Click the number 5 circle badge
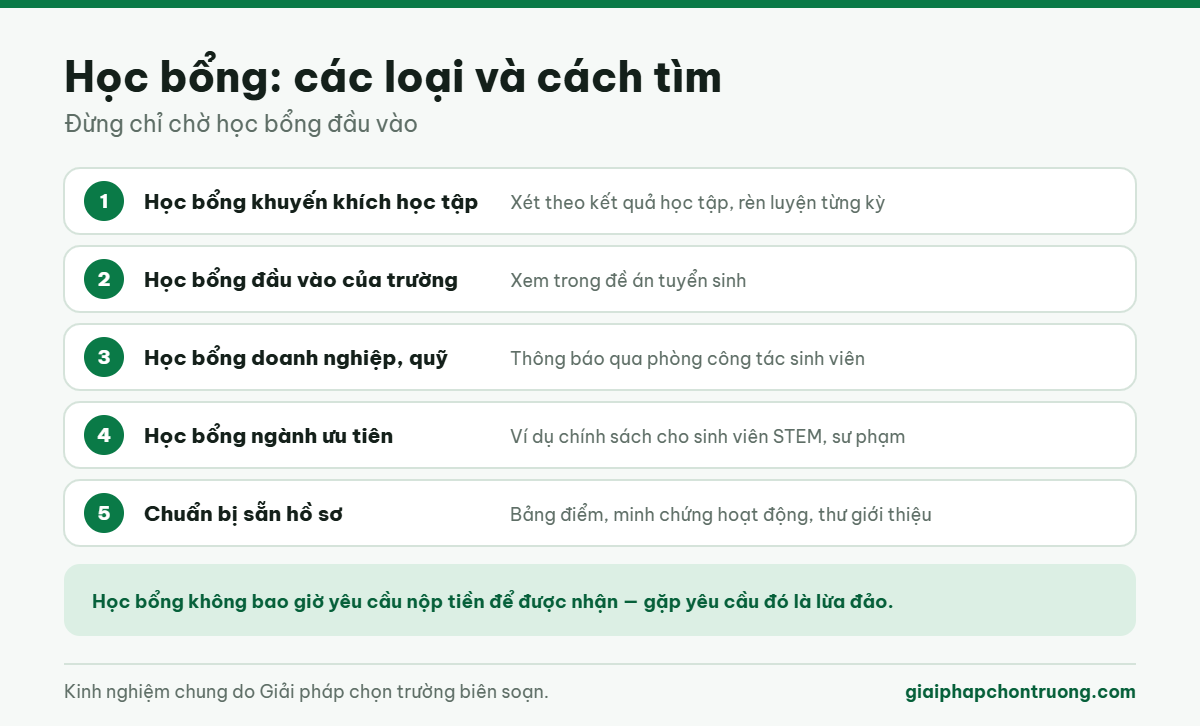The image size is (1200, 726). 104,513
